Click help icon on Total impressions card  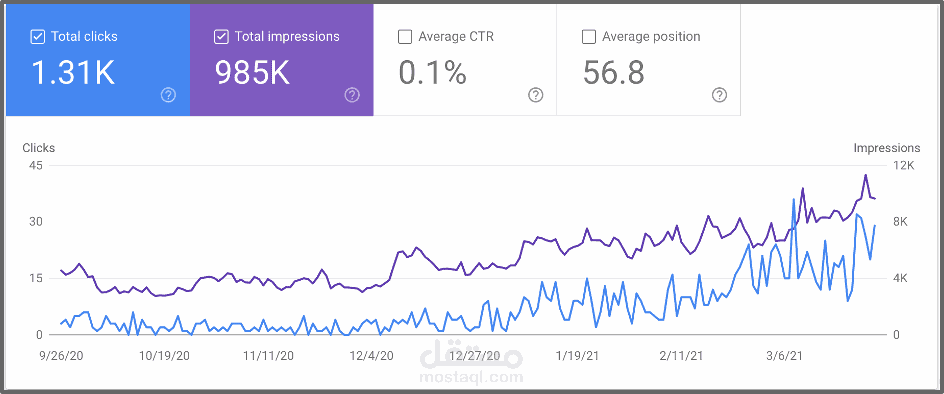pyautogui.click(x=352, y=95)
